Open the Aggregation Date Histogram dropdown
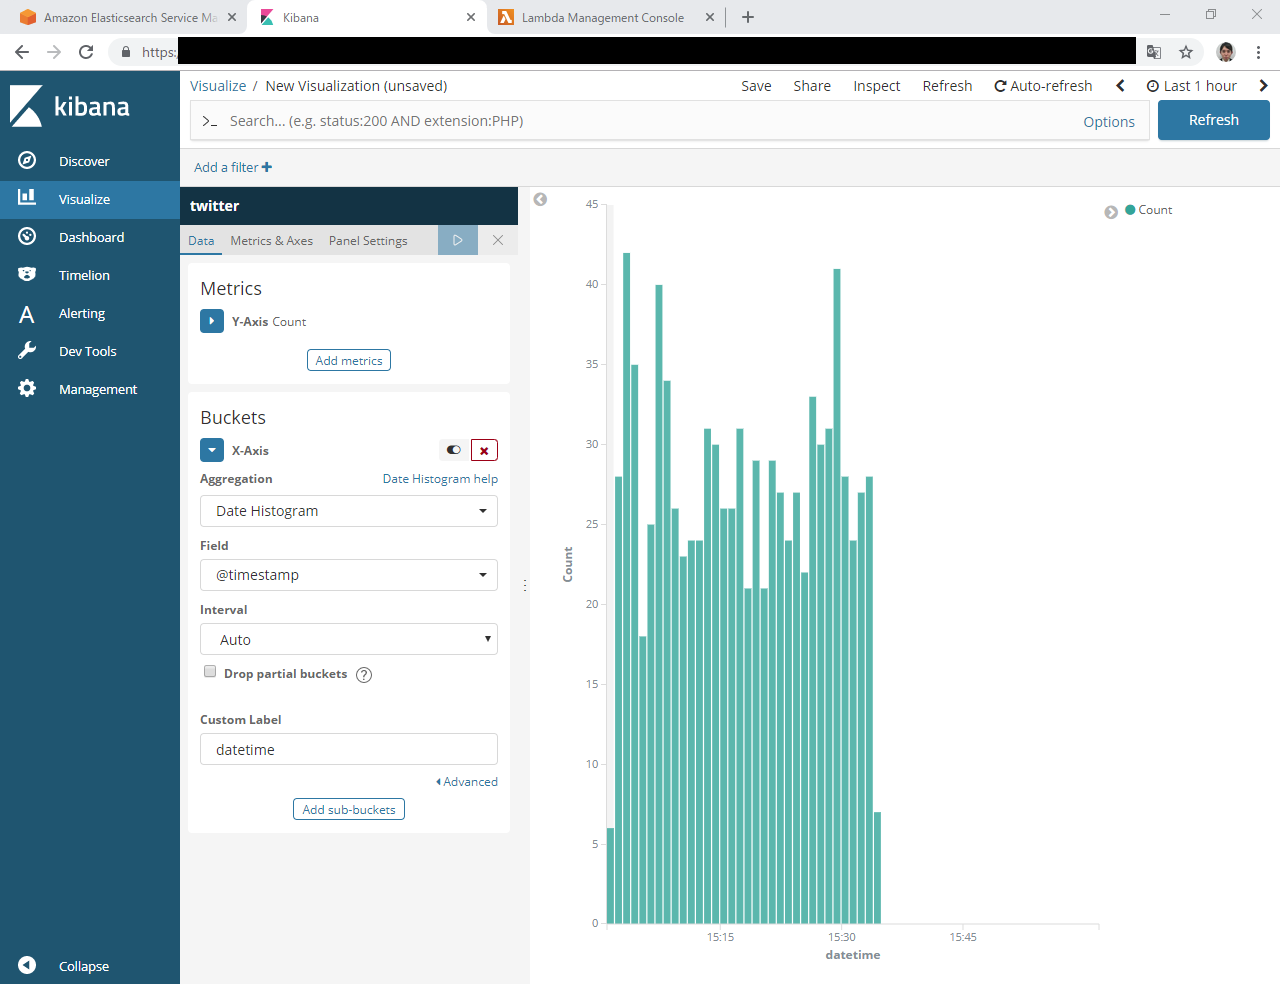 point(349,511)
